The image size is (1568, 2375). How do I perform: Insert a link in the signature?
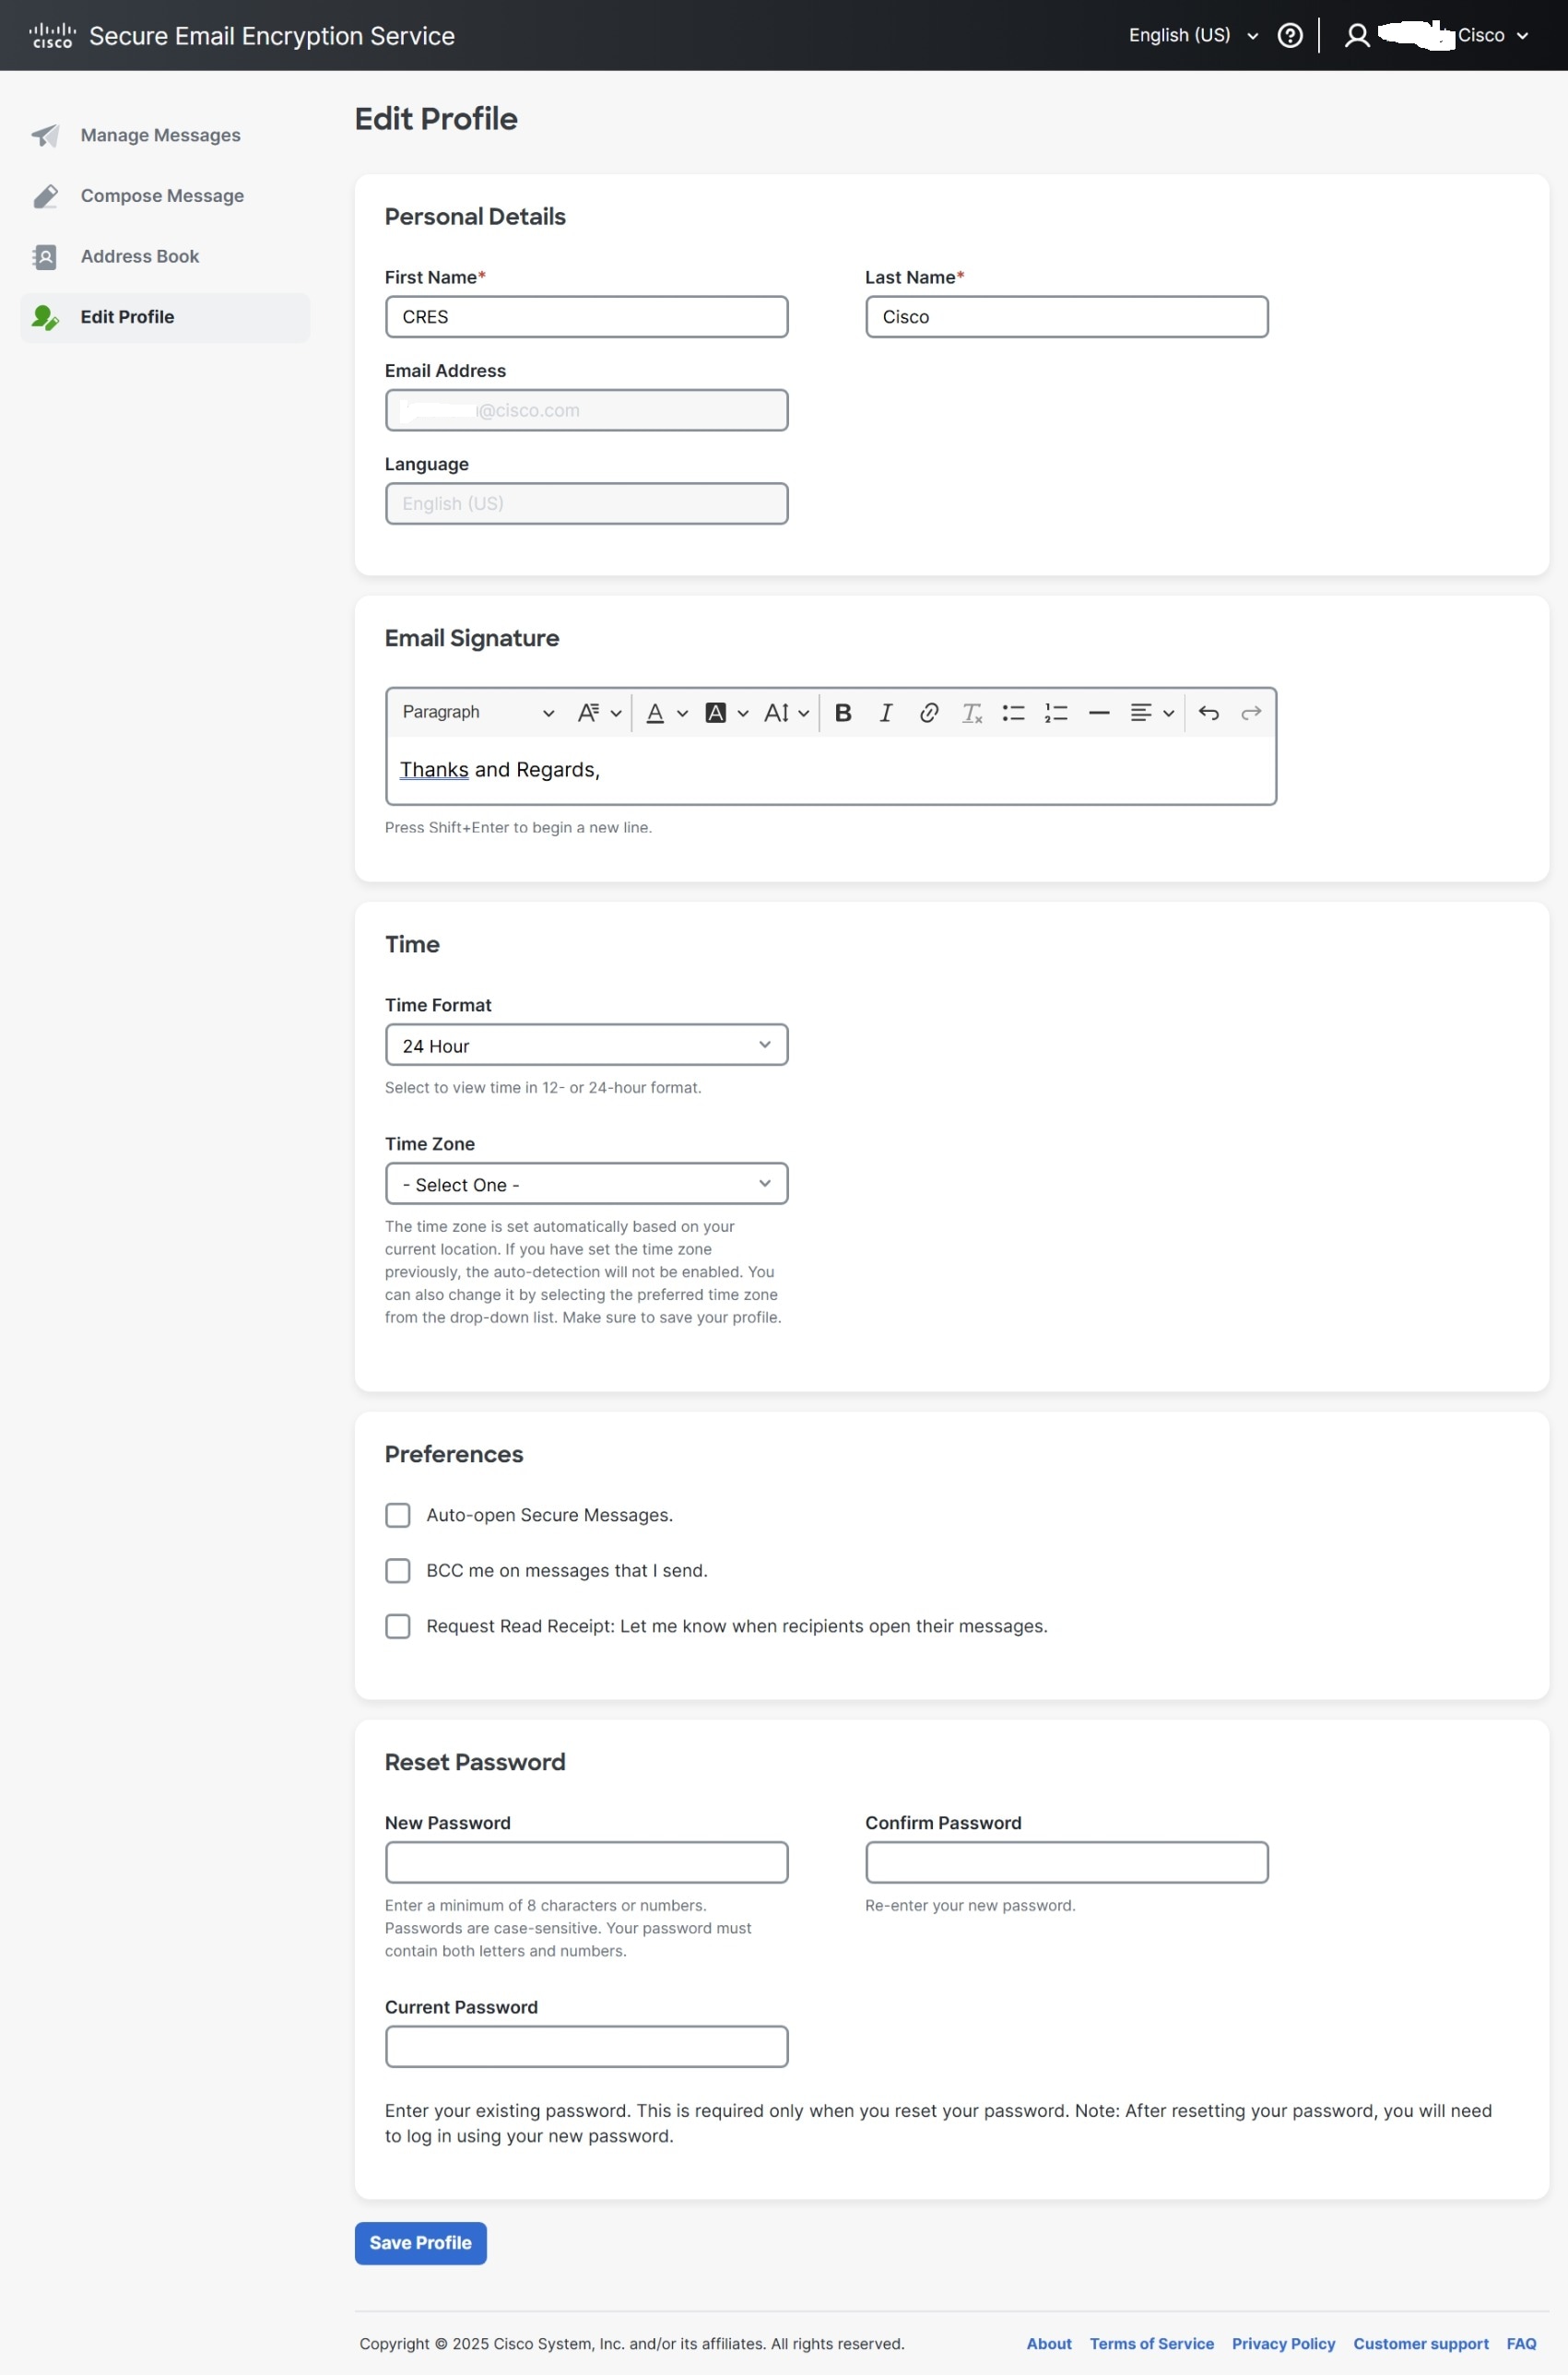tap(928, 713)
